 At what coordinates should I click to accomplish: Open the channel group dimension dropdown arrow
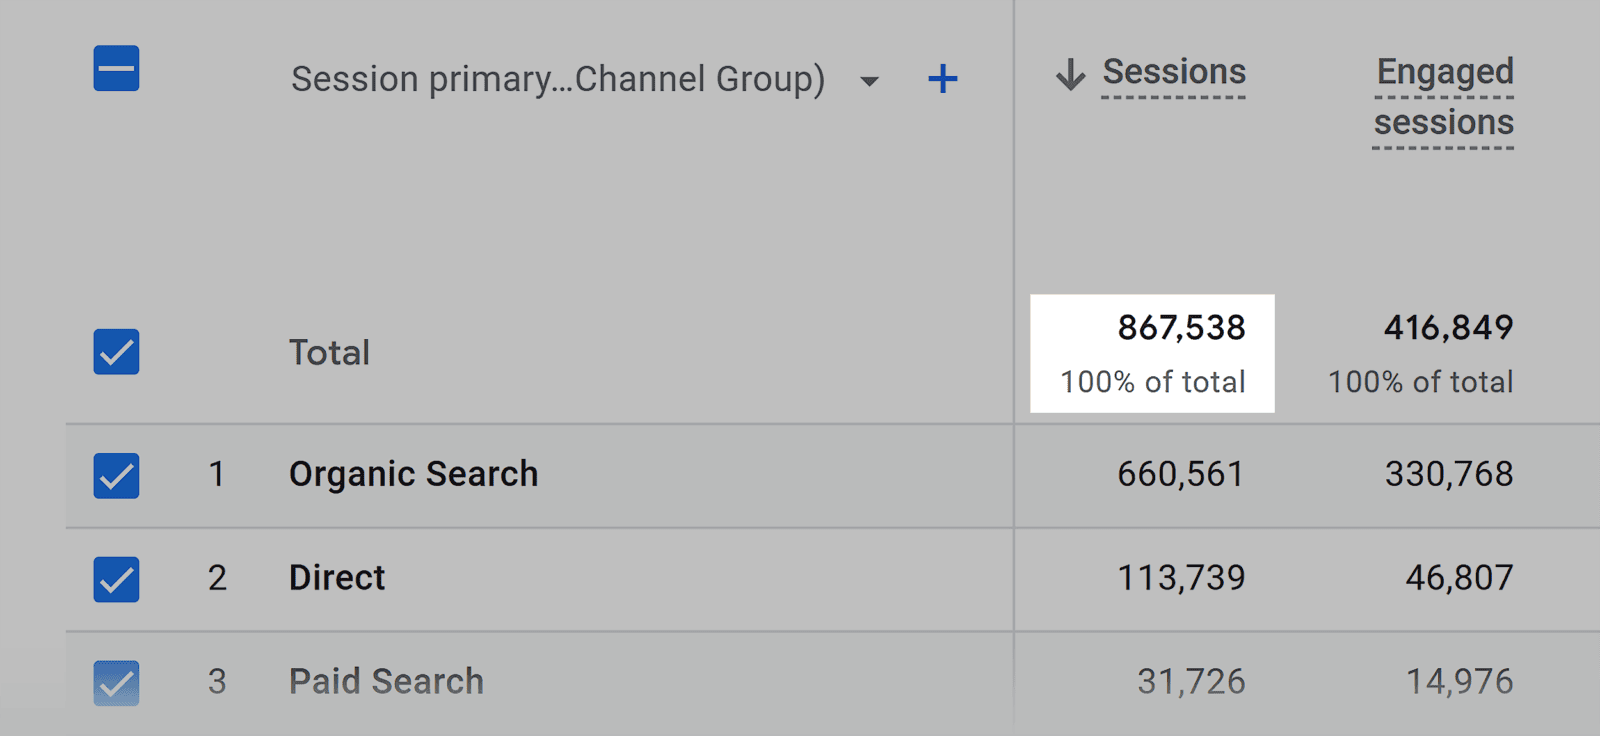pos(869,82)
